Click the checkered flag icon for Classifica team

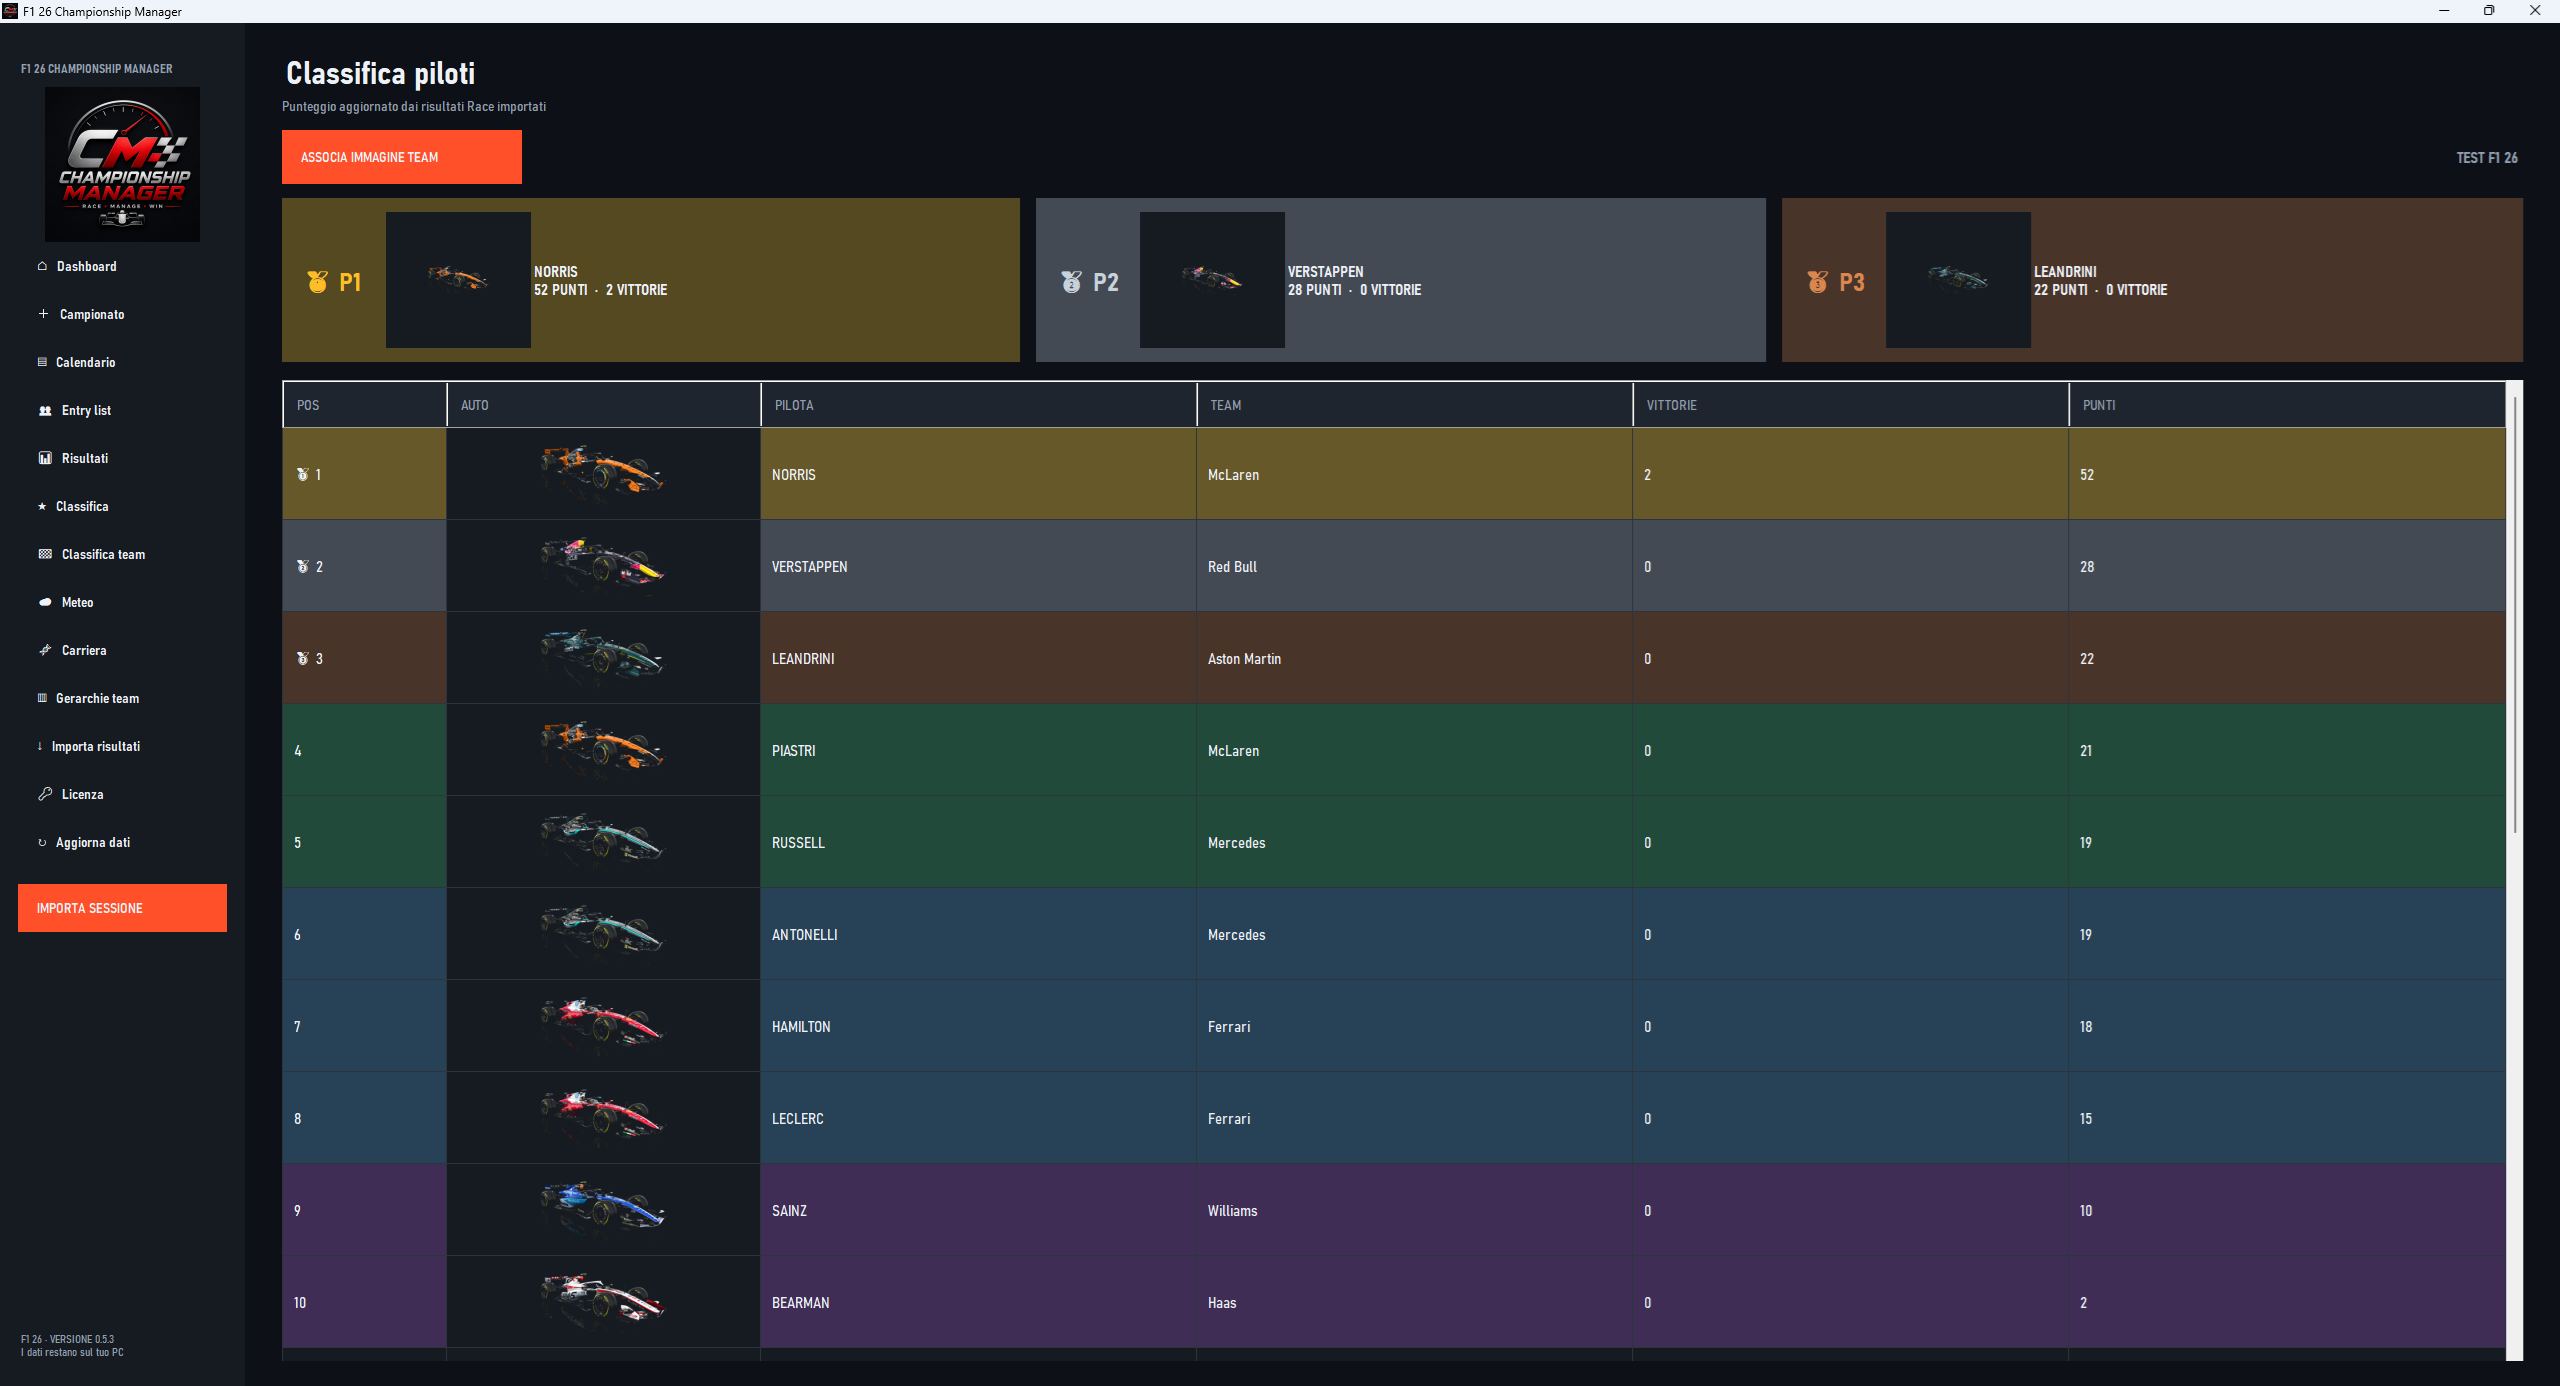coord(45,554)
